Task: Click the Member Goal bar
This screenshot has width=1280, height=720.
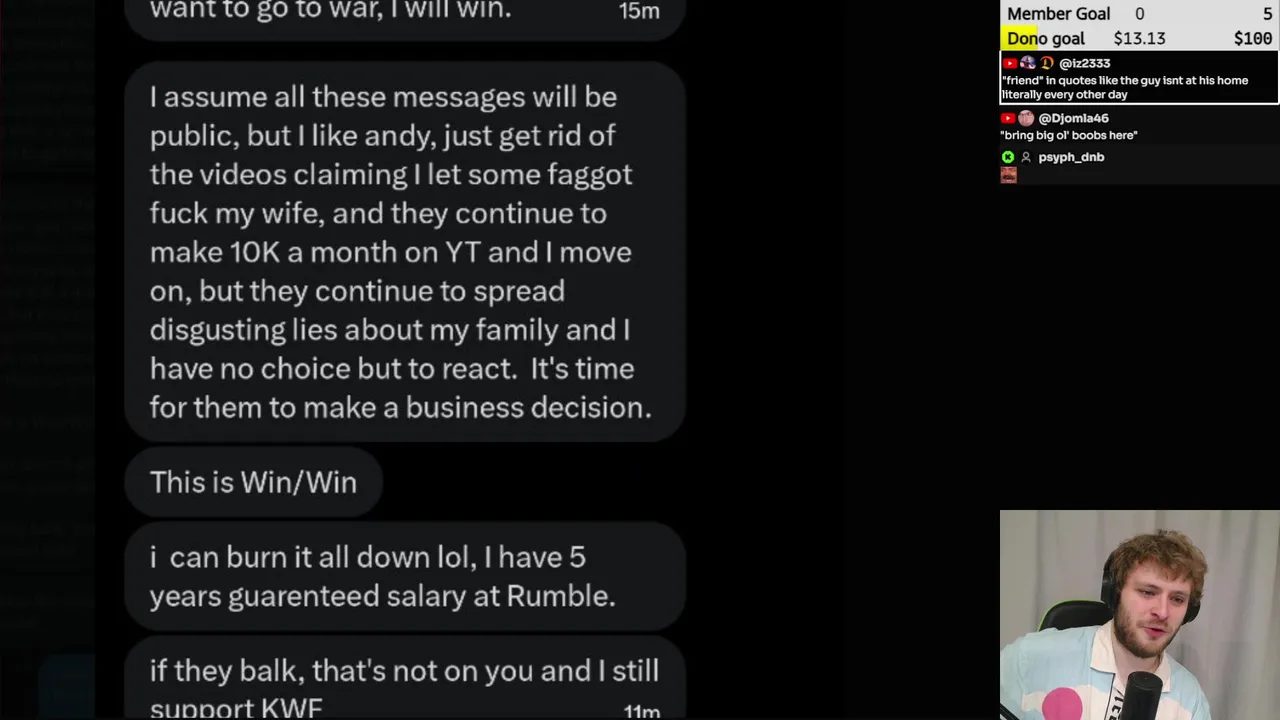Action: tap(1139, 13)
